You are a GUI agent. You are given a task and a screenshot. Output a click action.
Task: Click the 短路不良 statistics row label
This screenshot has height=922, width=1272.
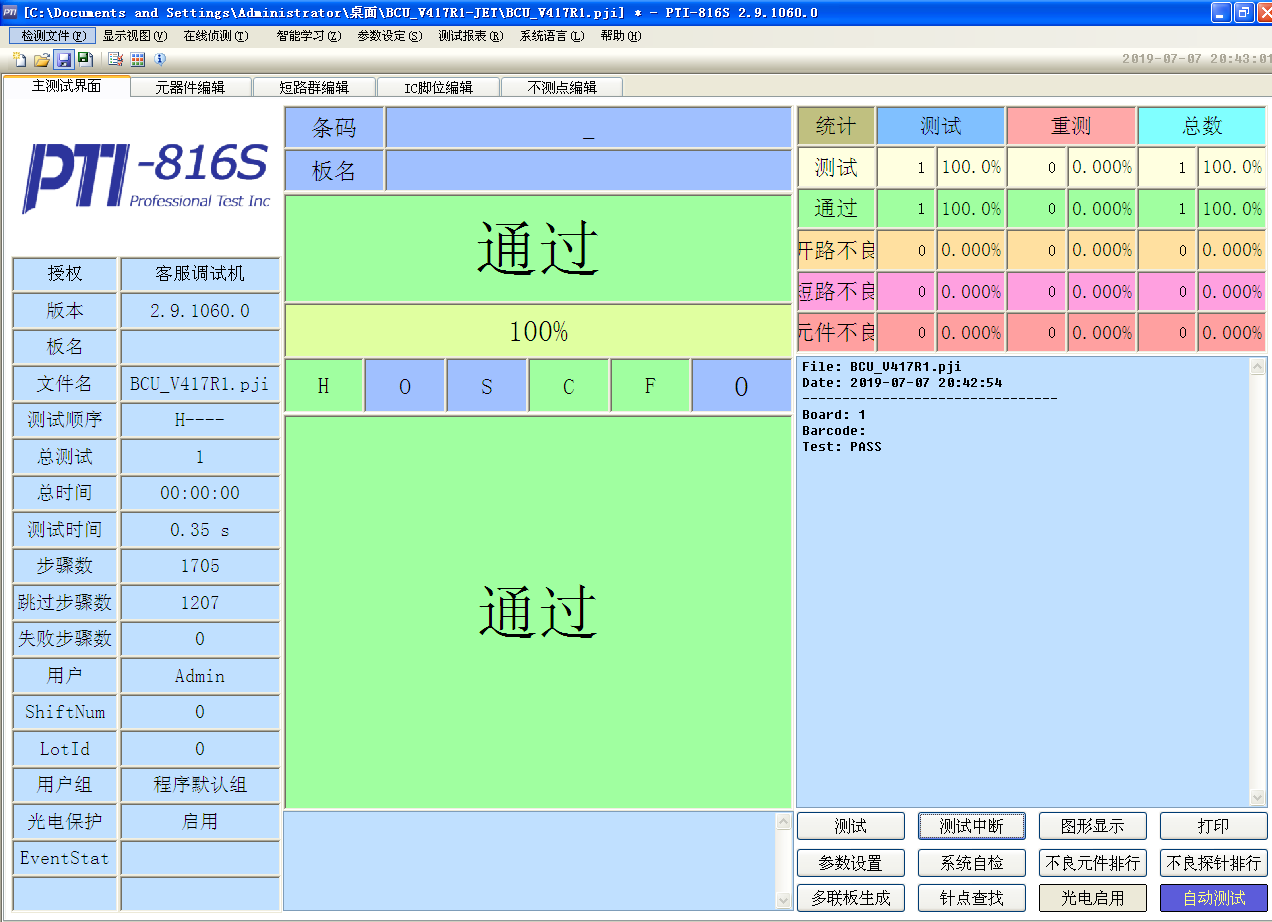click(836, 291)
